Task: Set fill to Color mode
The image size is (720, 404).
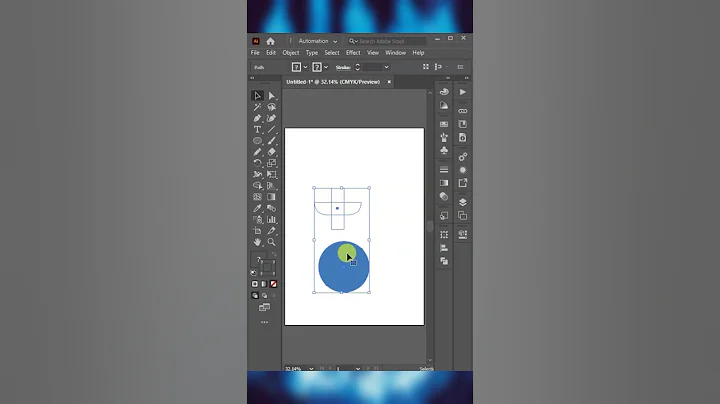Action: (x=255, y=284)
